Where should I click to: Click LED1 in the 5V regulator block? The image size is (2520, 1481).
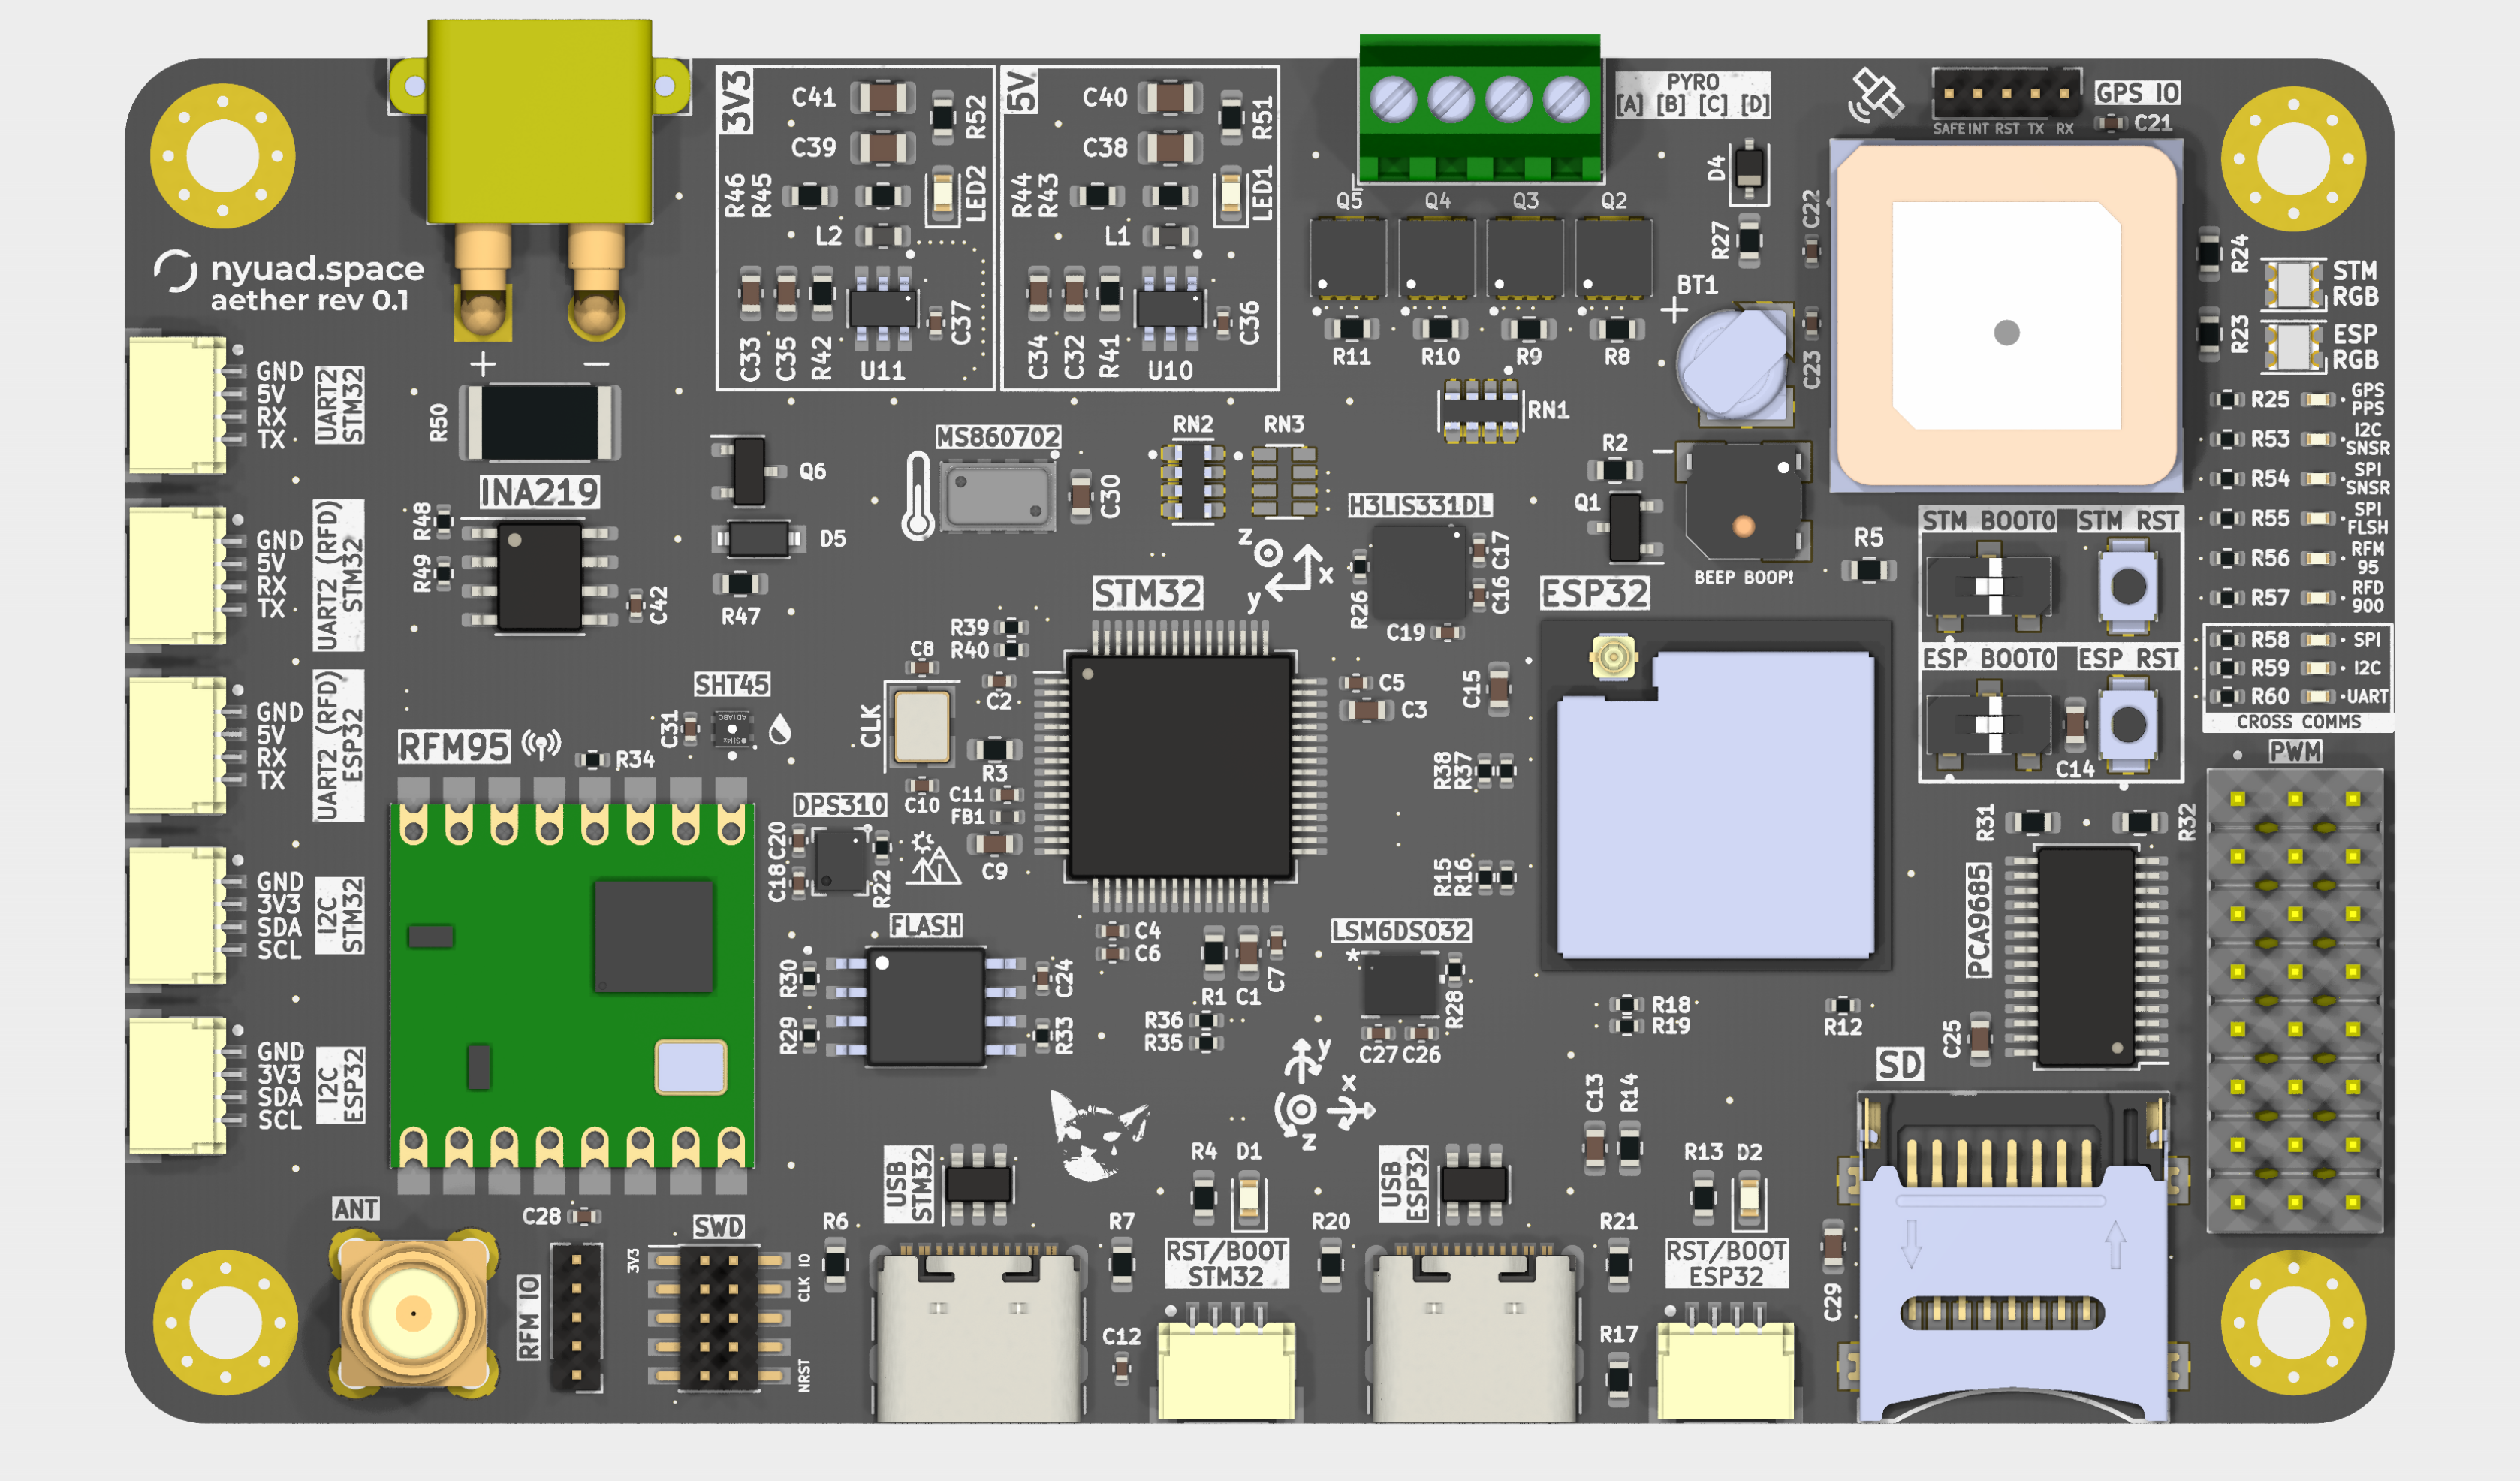pyautogui.click(x=1231, y=193)
